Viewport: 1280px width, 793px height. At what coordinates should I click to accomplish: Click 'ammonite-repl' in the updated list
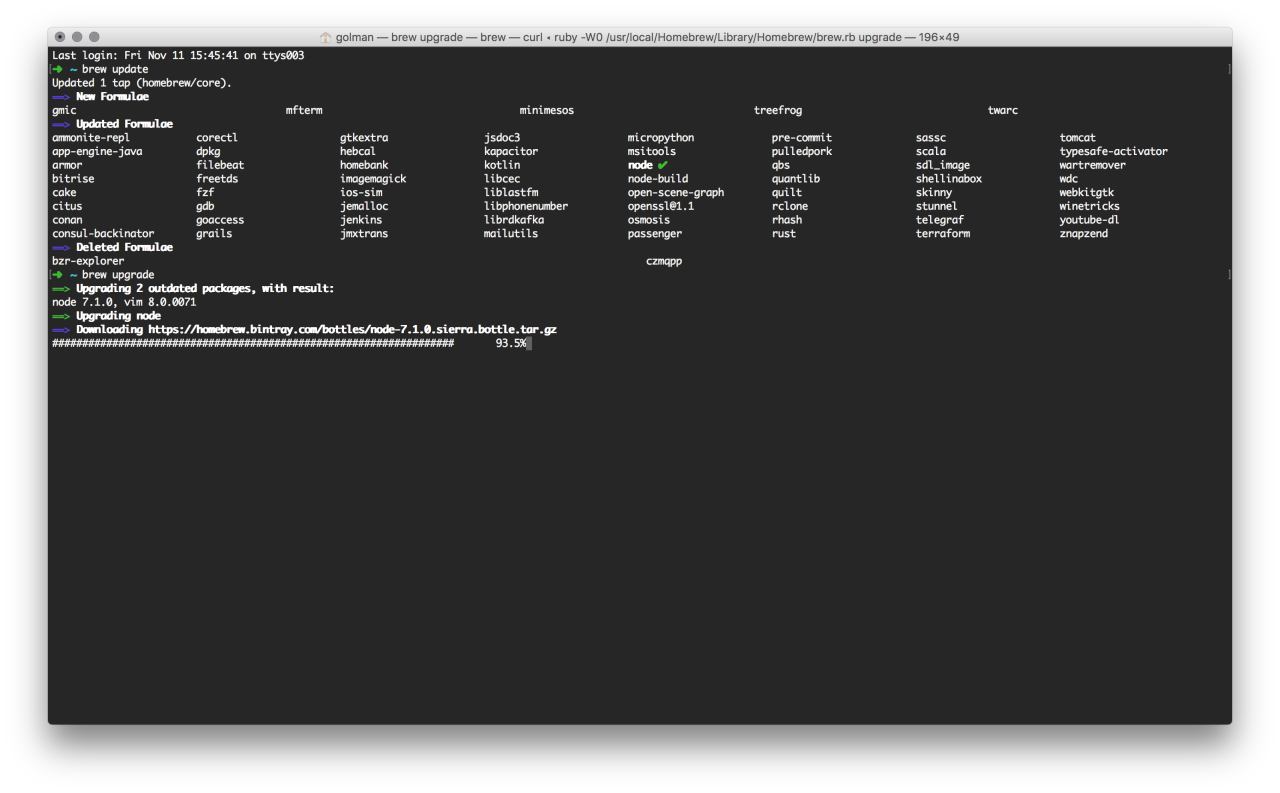[x=91, y=138]
